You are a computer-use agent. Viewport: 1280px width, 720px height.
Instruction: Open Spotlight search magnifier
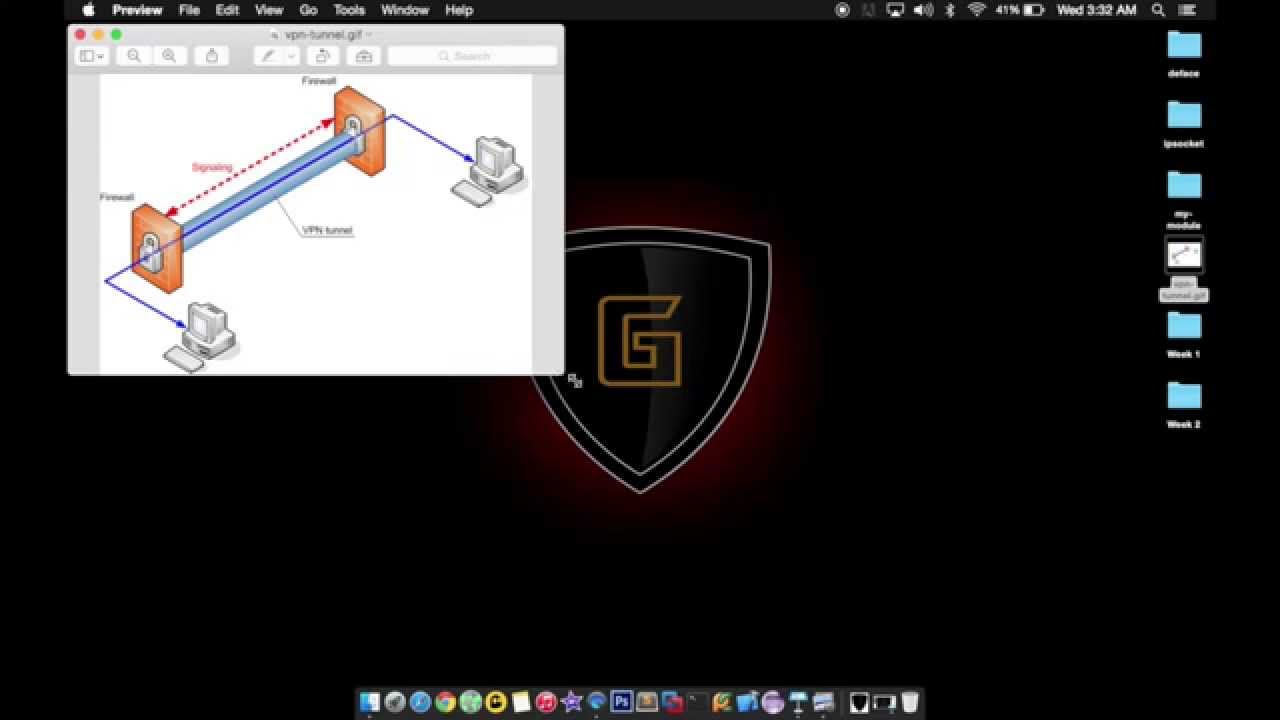coord(1159,10)
